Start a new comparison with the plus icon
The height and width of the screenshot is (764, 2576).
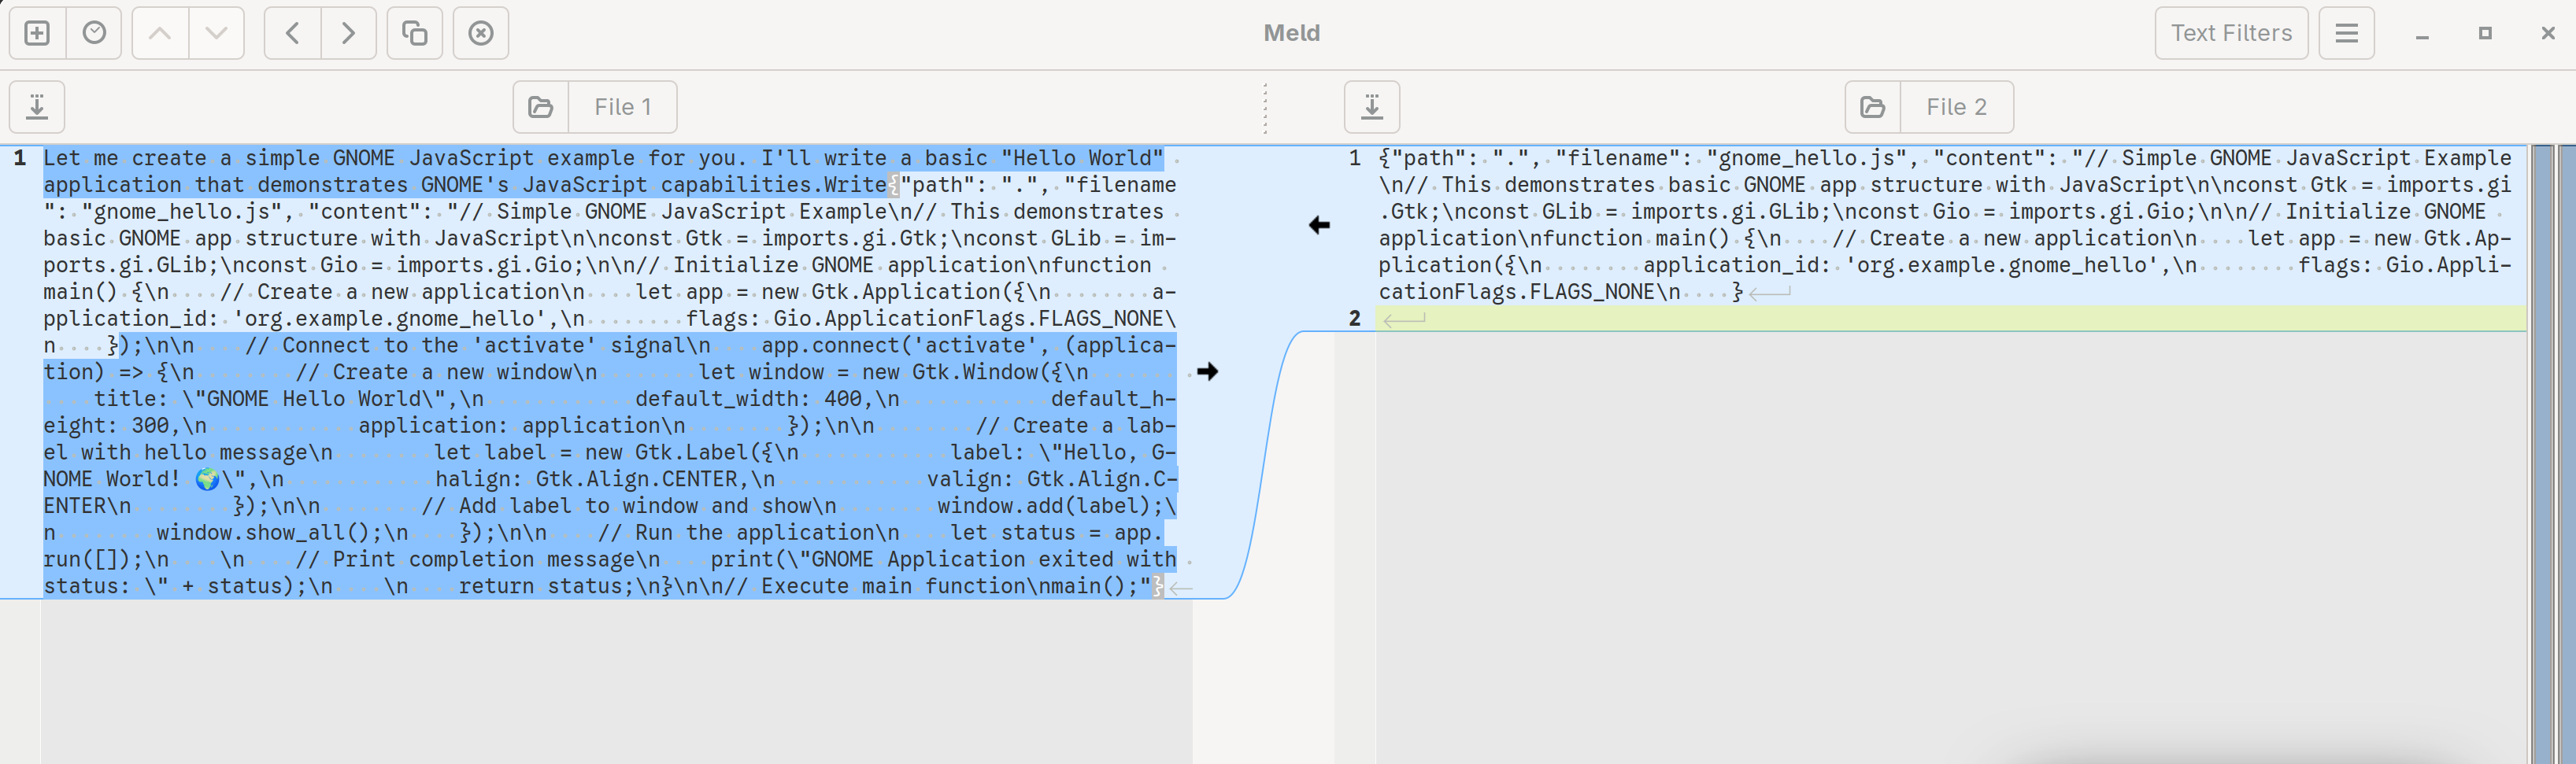[x=37, y=33]
